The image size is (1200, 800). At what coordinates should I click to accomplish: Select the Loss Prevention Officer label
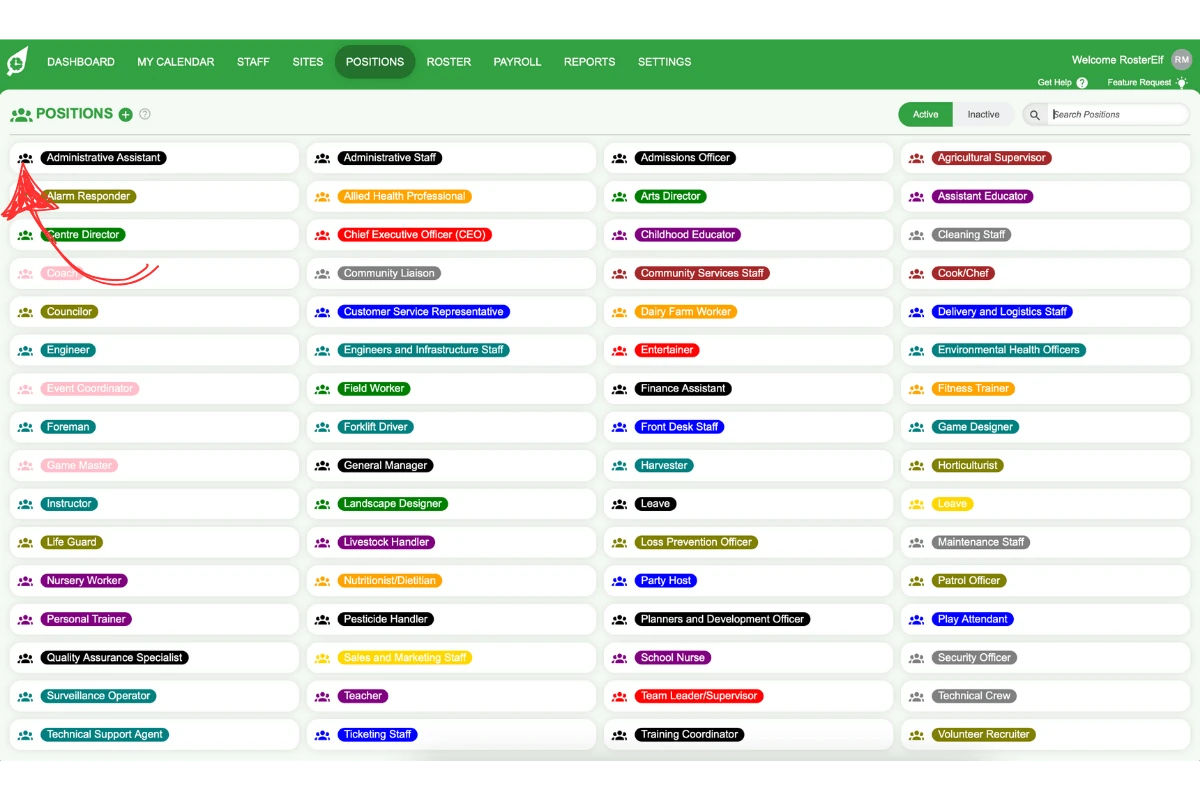click(697, 543)
